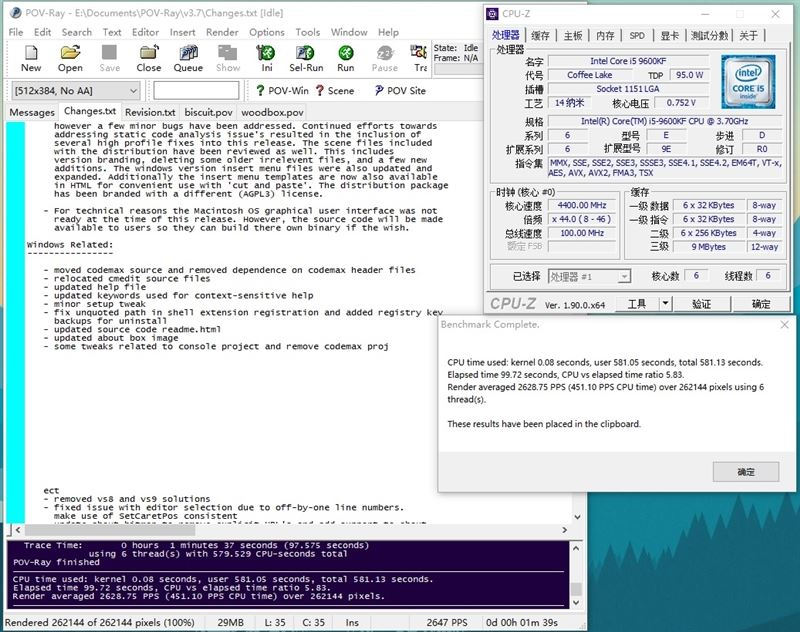This screenshot has width=800, height=632.
Task: Click the 2647 PPS status bar value
Action: point(447,622)
